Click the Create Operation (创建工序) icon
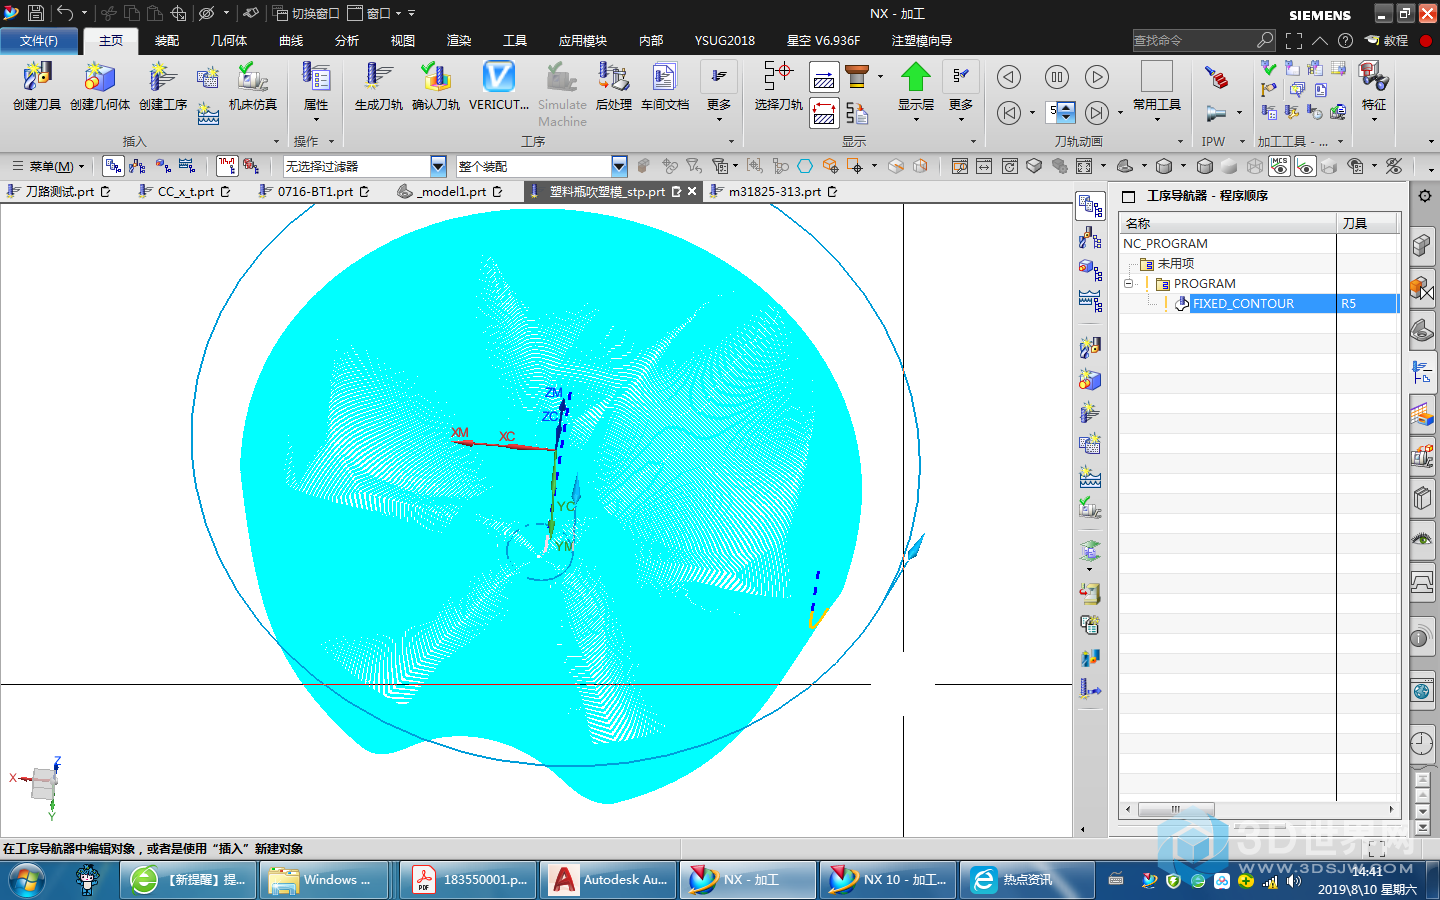The image size is (1440, 900). [162, 77]
